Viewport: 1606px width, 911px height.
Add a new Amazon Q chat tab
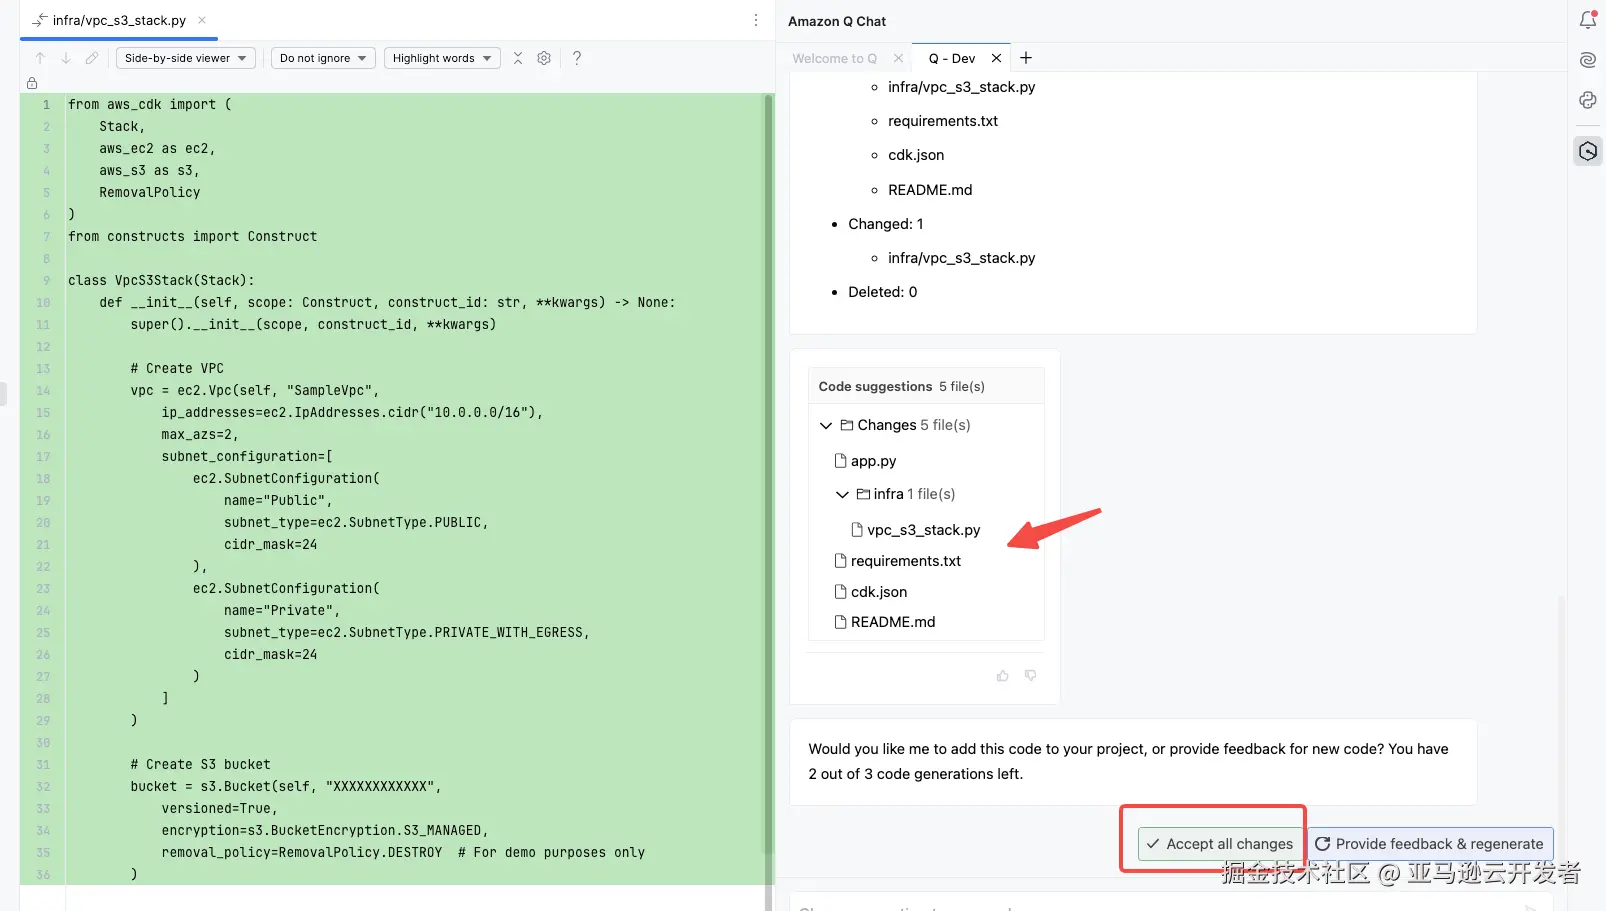1026,58
